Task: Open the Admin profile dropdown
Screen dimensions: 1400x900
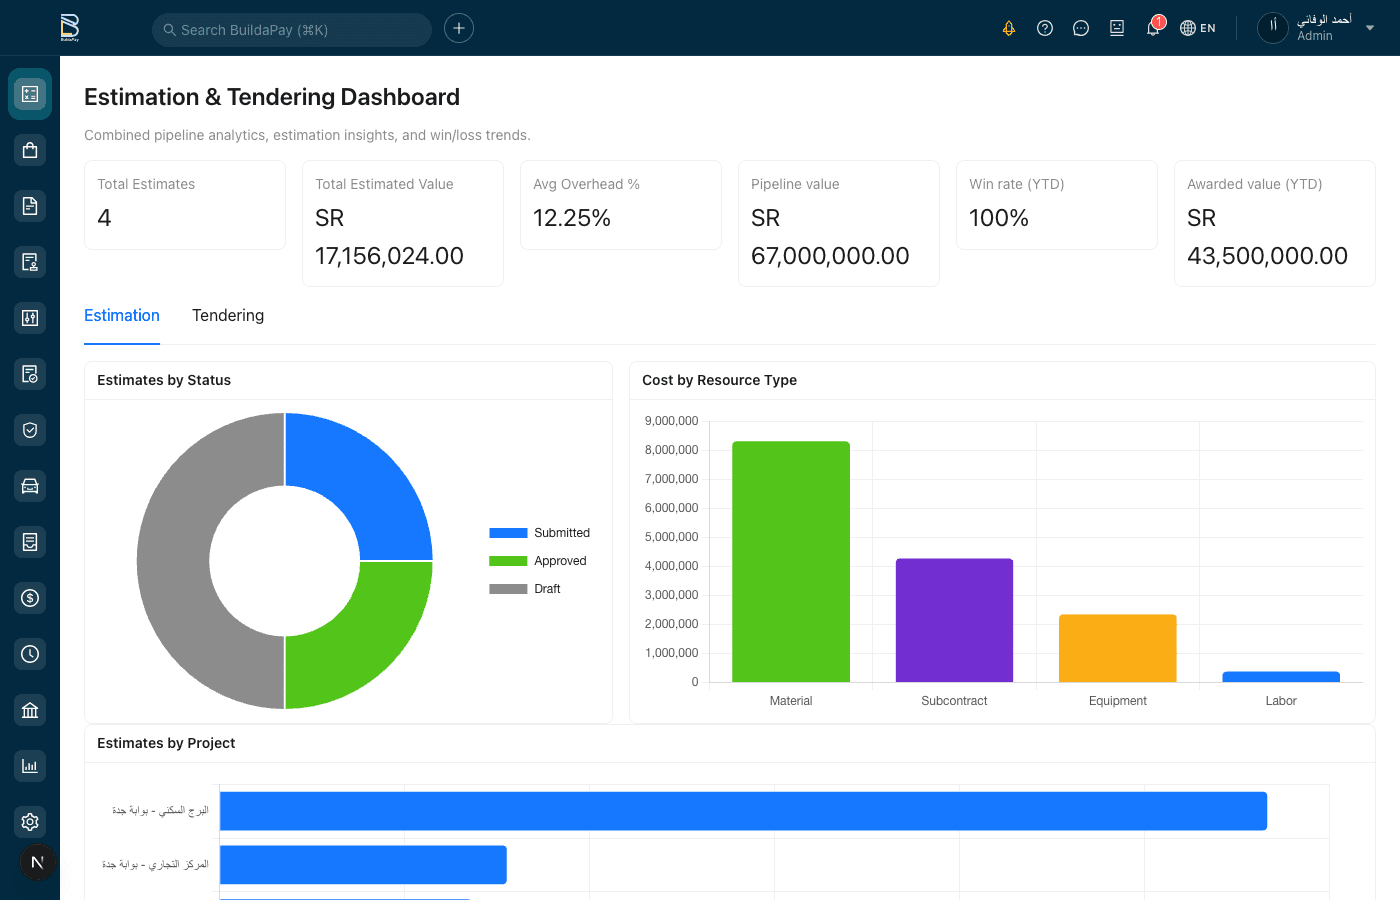Action: [x=1315, y=28]
